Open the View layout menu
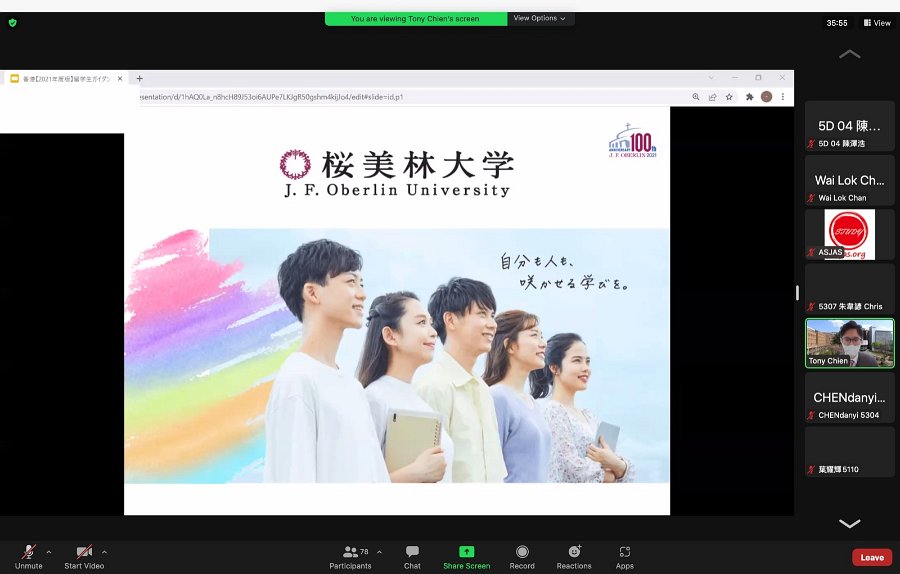900x574 pixels. tap(877, 23)
